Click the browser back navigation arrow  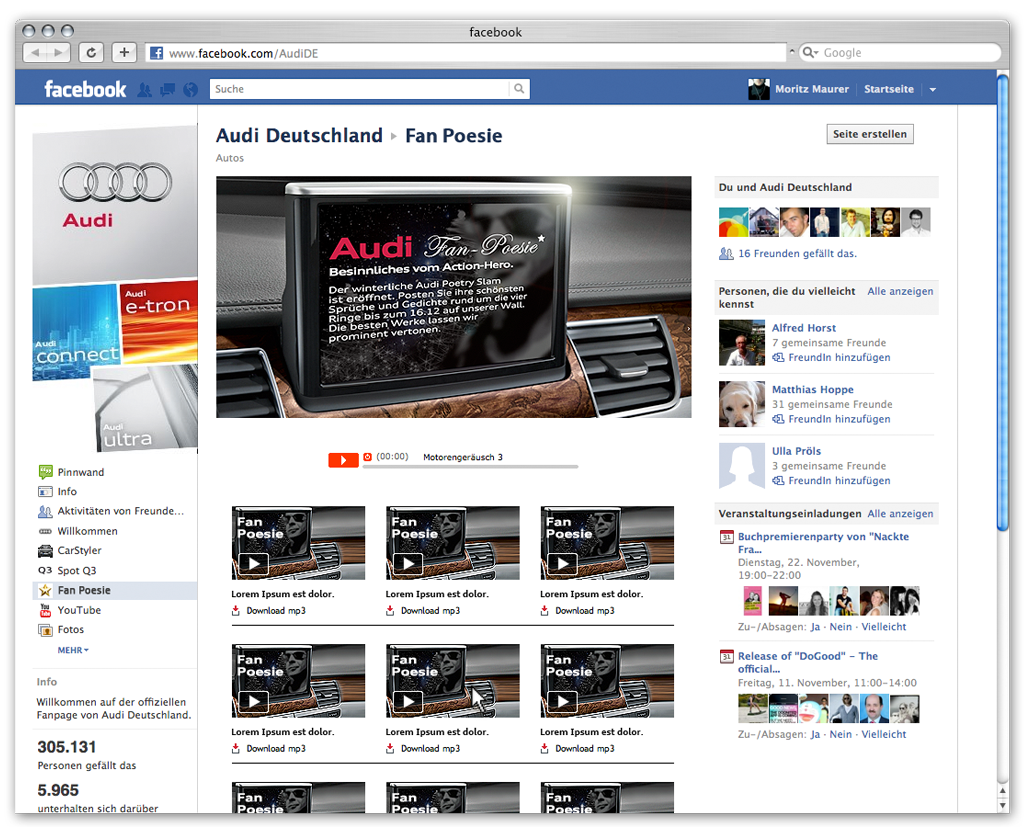point(36,53)
